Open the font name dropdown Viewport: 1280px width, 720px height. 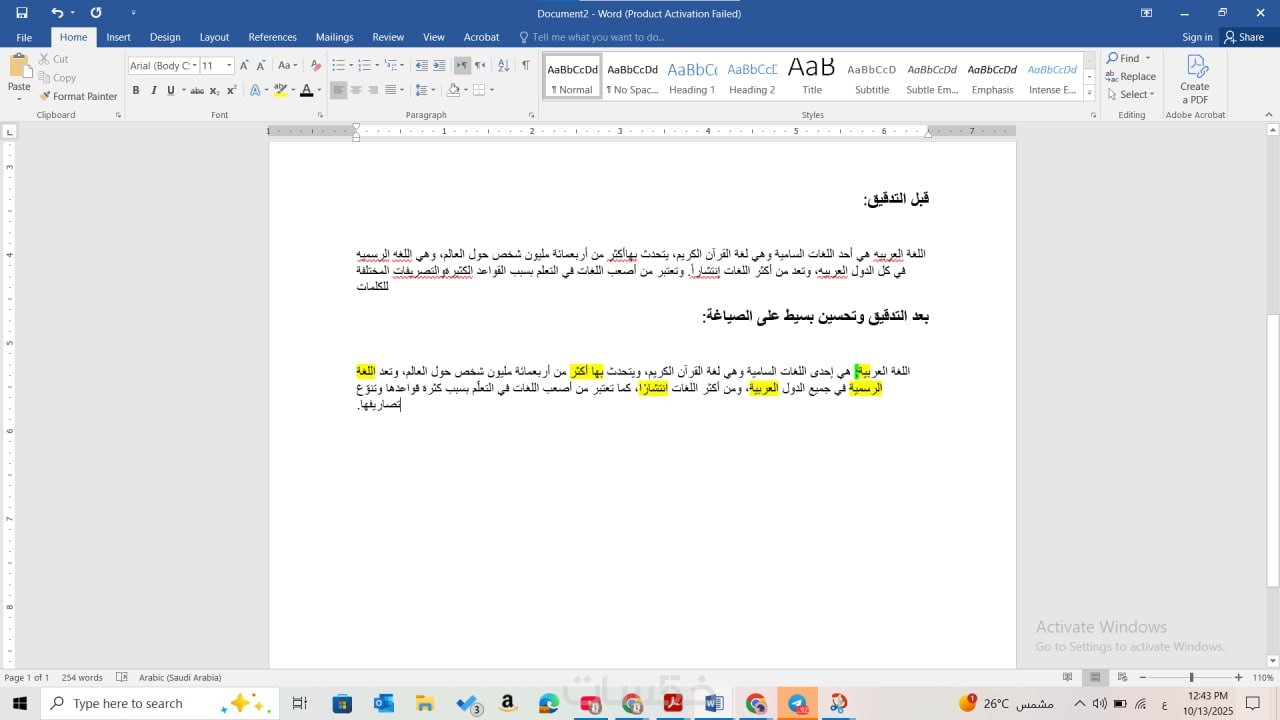point(193,66)
